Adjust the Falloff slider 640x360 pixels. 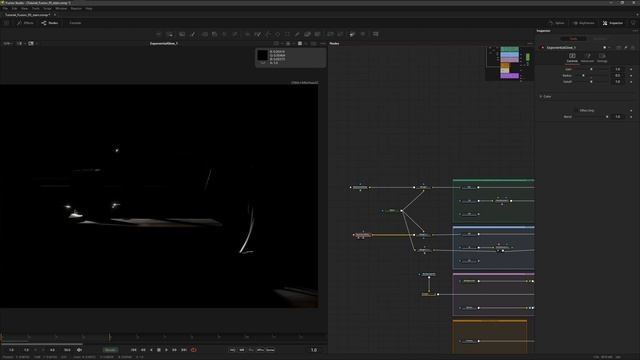[591, 82]
